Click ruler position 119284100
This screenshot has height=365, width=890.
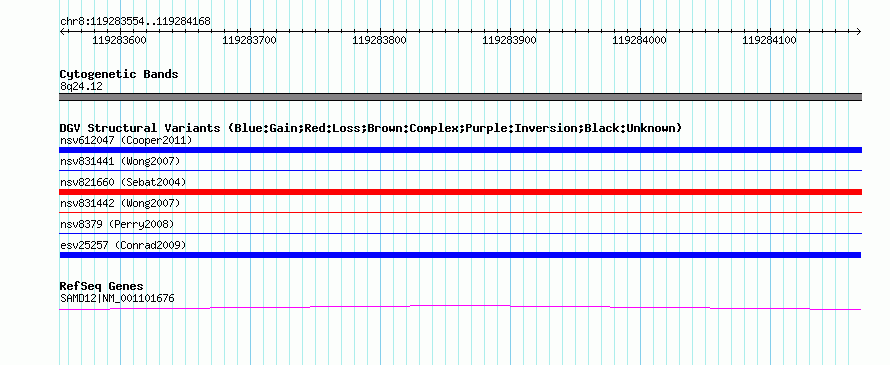tap(770, 40)
